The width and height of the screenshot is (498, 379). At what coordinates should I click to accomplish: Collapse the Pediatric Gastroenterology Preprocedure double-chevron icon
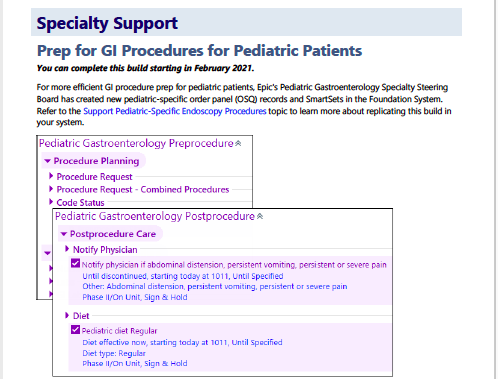pos(238,143)
